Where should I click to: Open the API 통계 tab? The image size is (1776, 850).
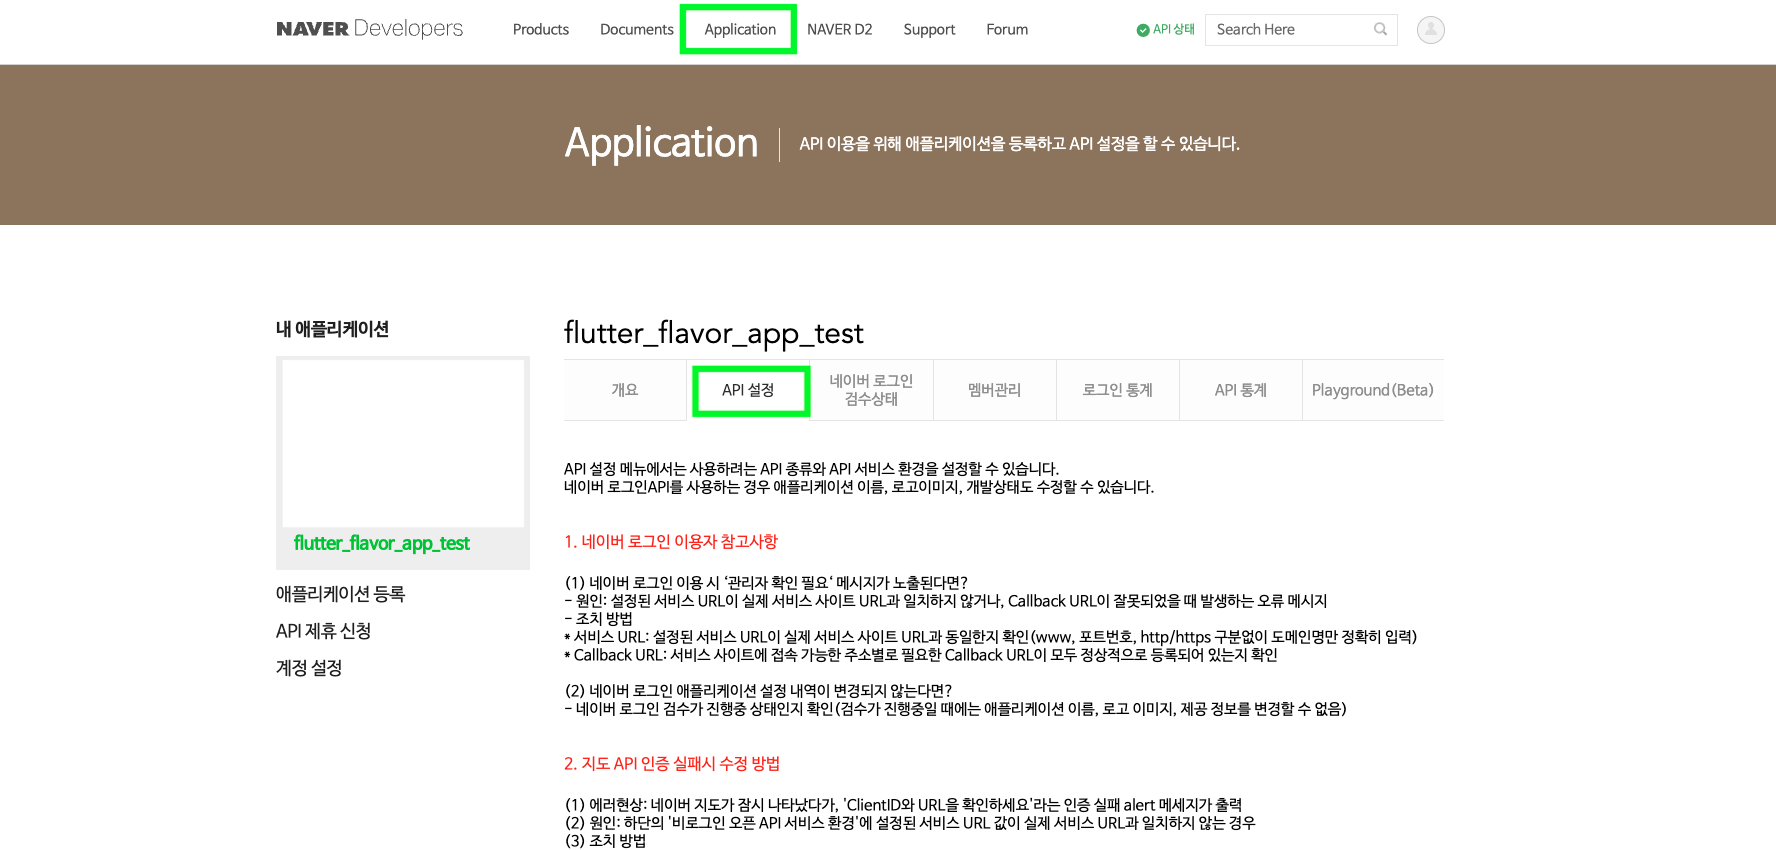(1240, 390)
